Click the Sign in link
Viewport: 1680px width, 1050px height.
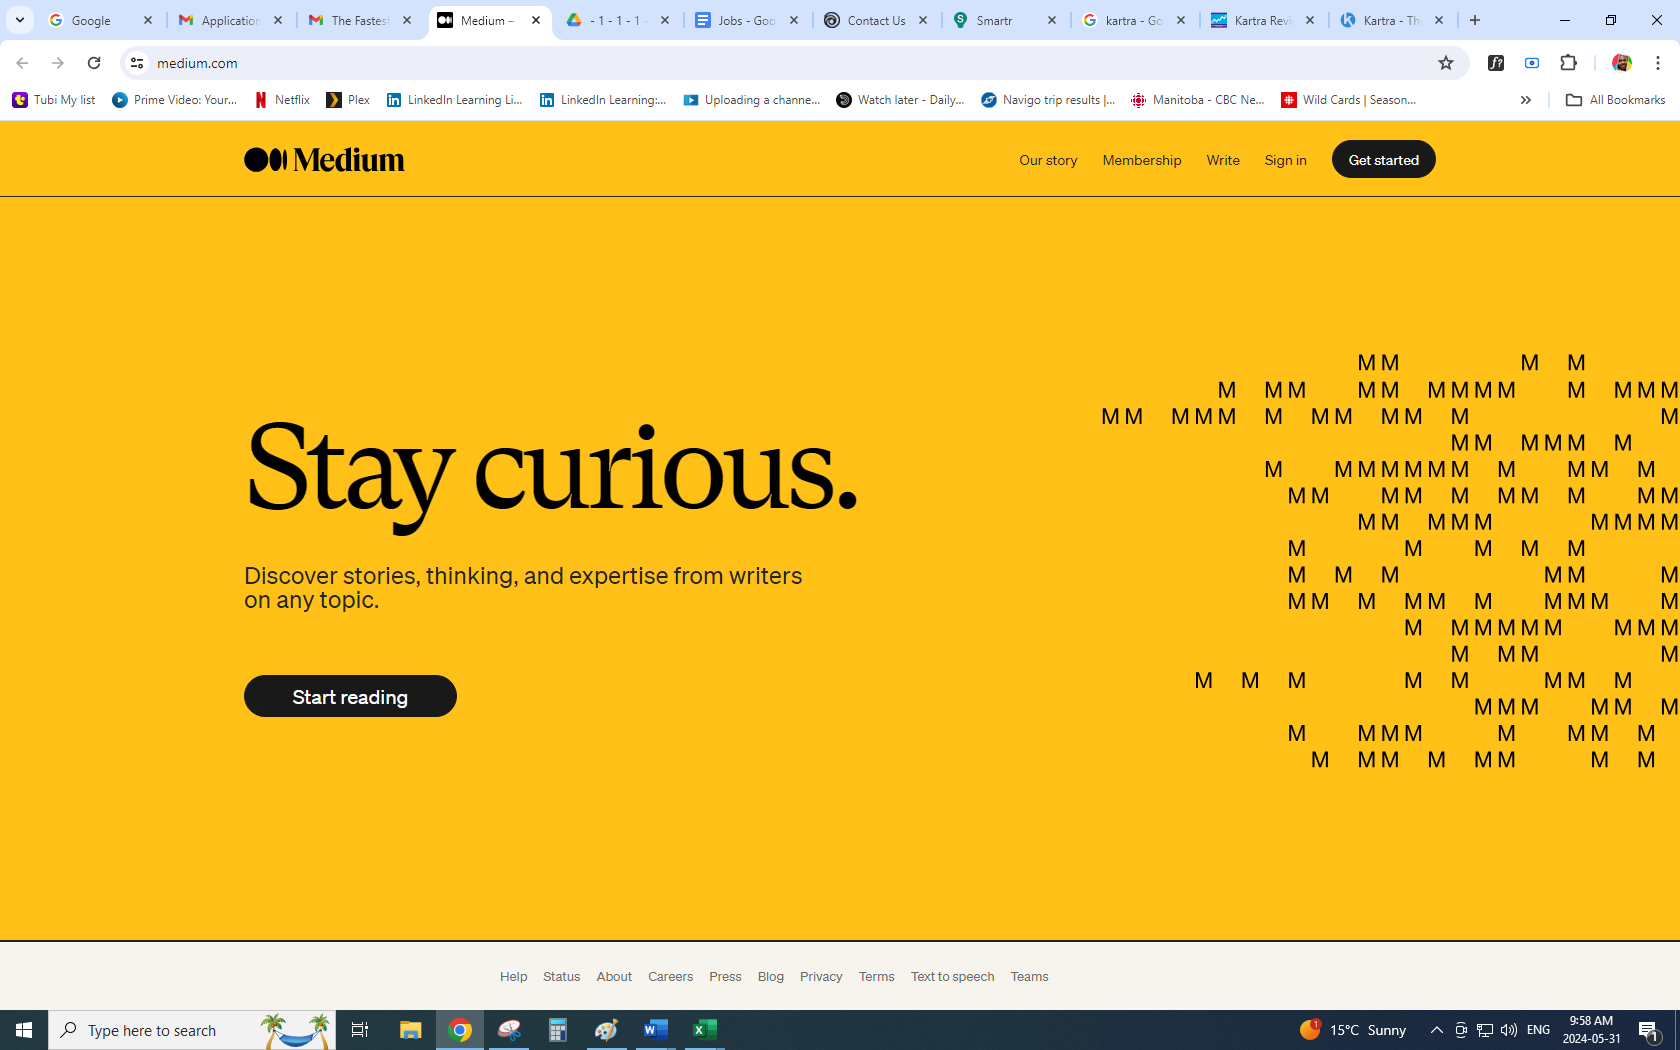1285,160
